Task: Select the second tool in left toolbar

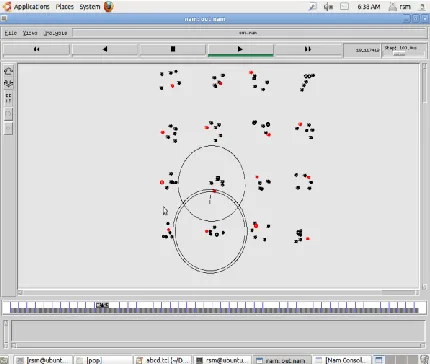Action: point(8,83)
